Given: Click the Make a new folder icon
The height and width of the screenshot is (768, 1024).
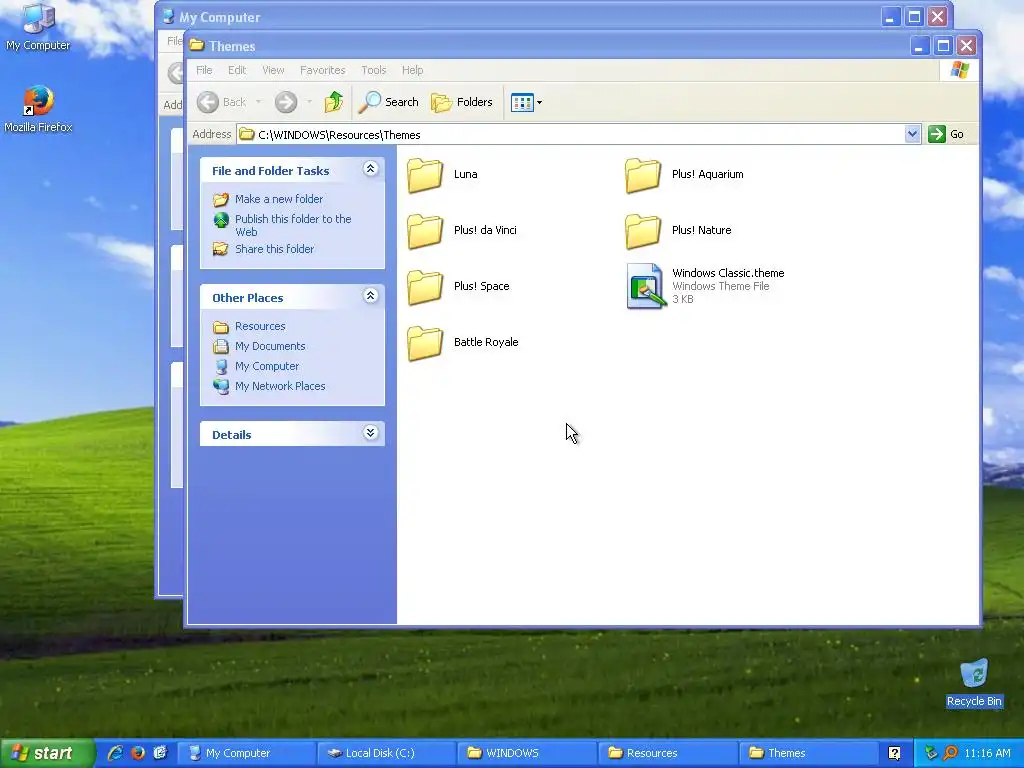Looking at the screenshot, I should (221, 199).
